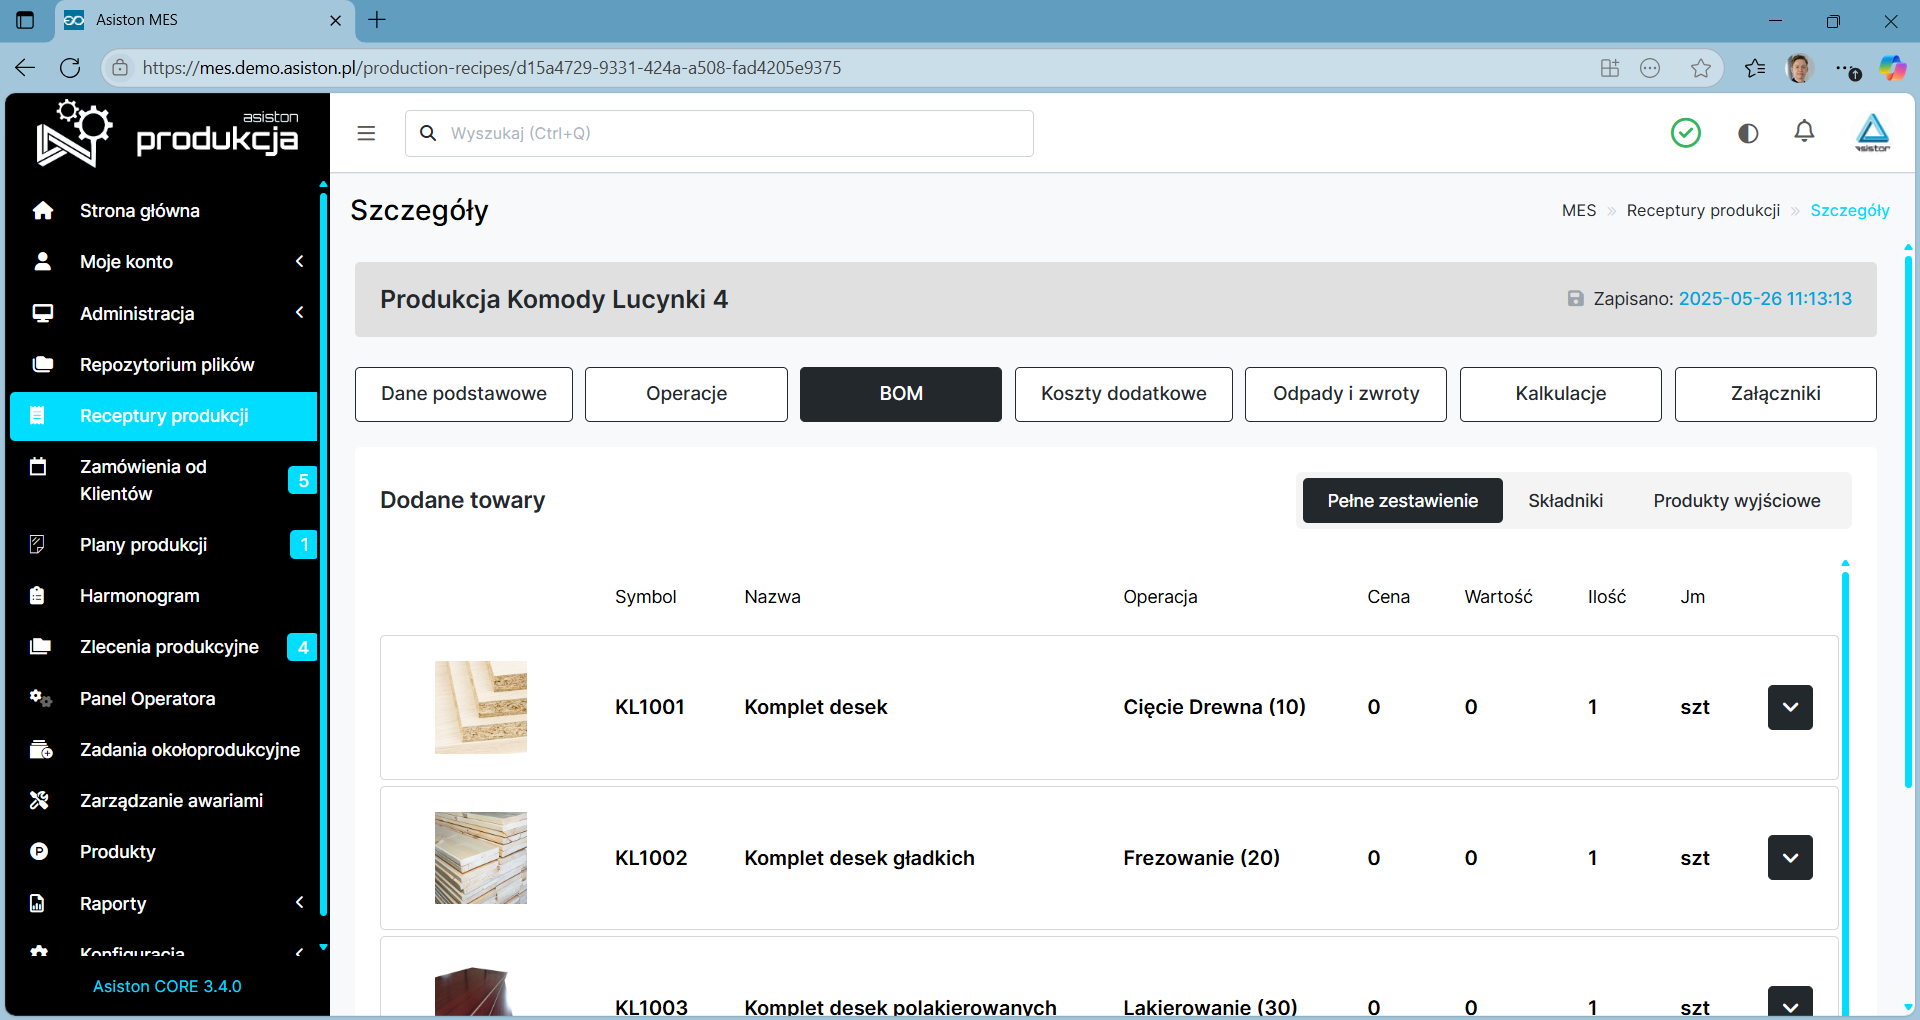
Task: Click the green status checkmark icon
Action: tap(1686, 132)
